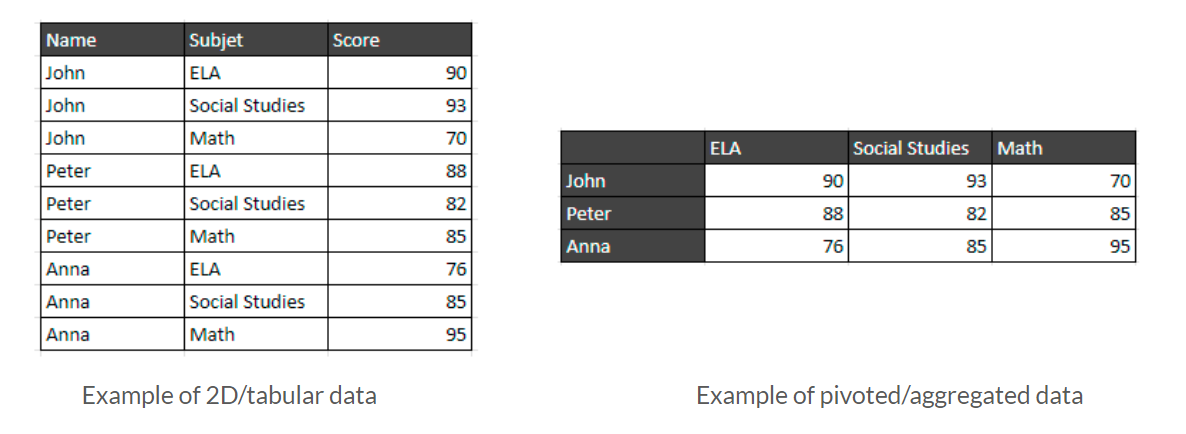Select the ELA header in the pivoted table
The width and height of the screenshot is (1186, 434).
(x=775, y=148)
